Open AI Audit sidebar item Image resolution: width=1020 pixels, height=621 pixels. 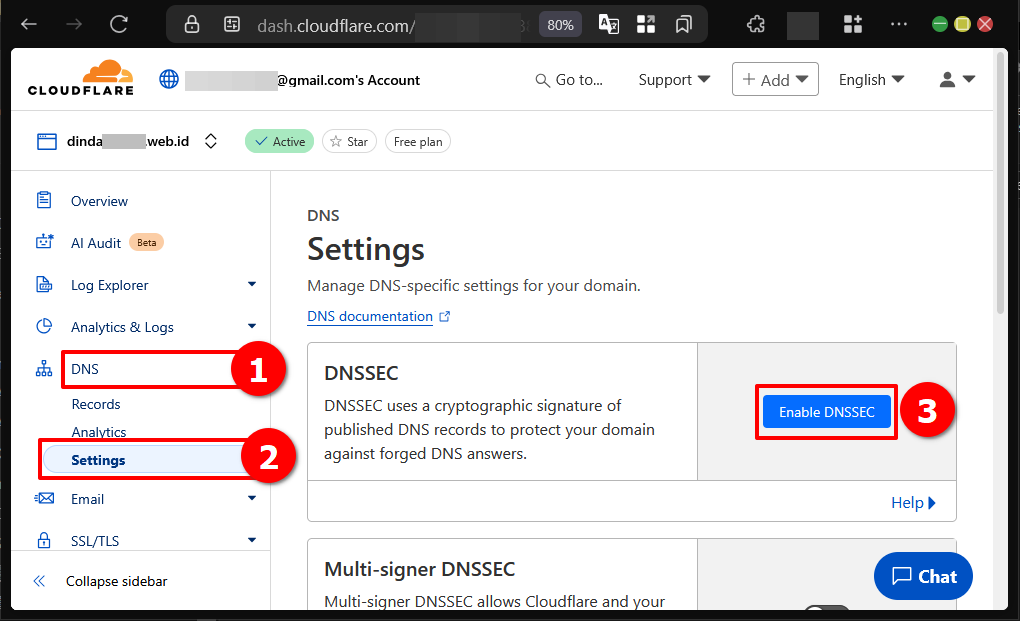96,243
